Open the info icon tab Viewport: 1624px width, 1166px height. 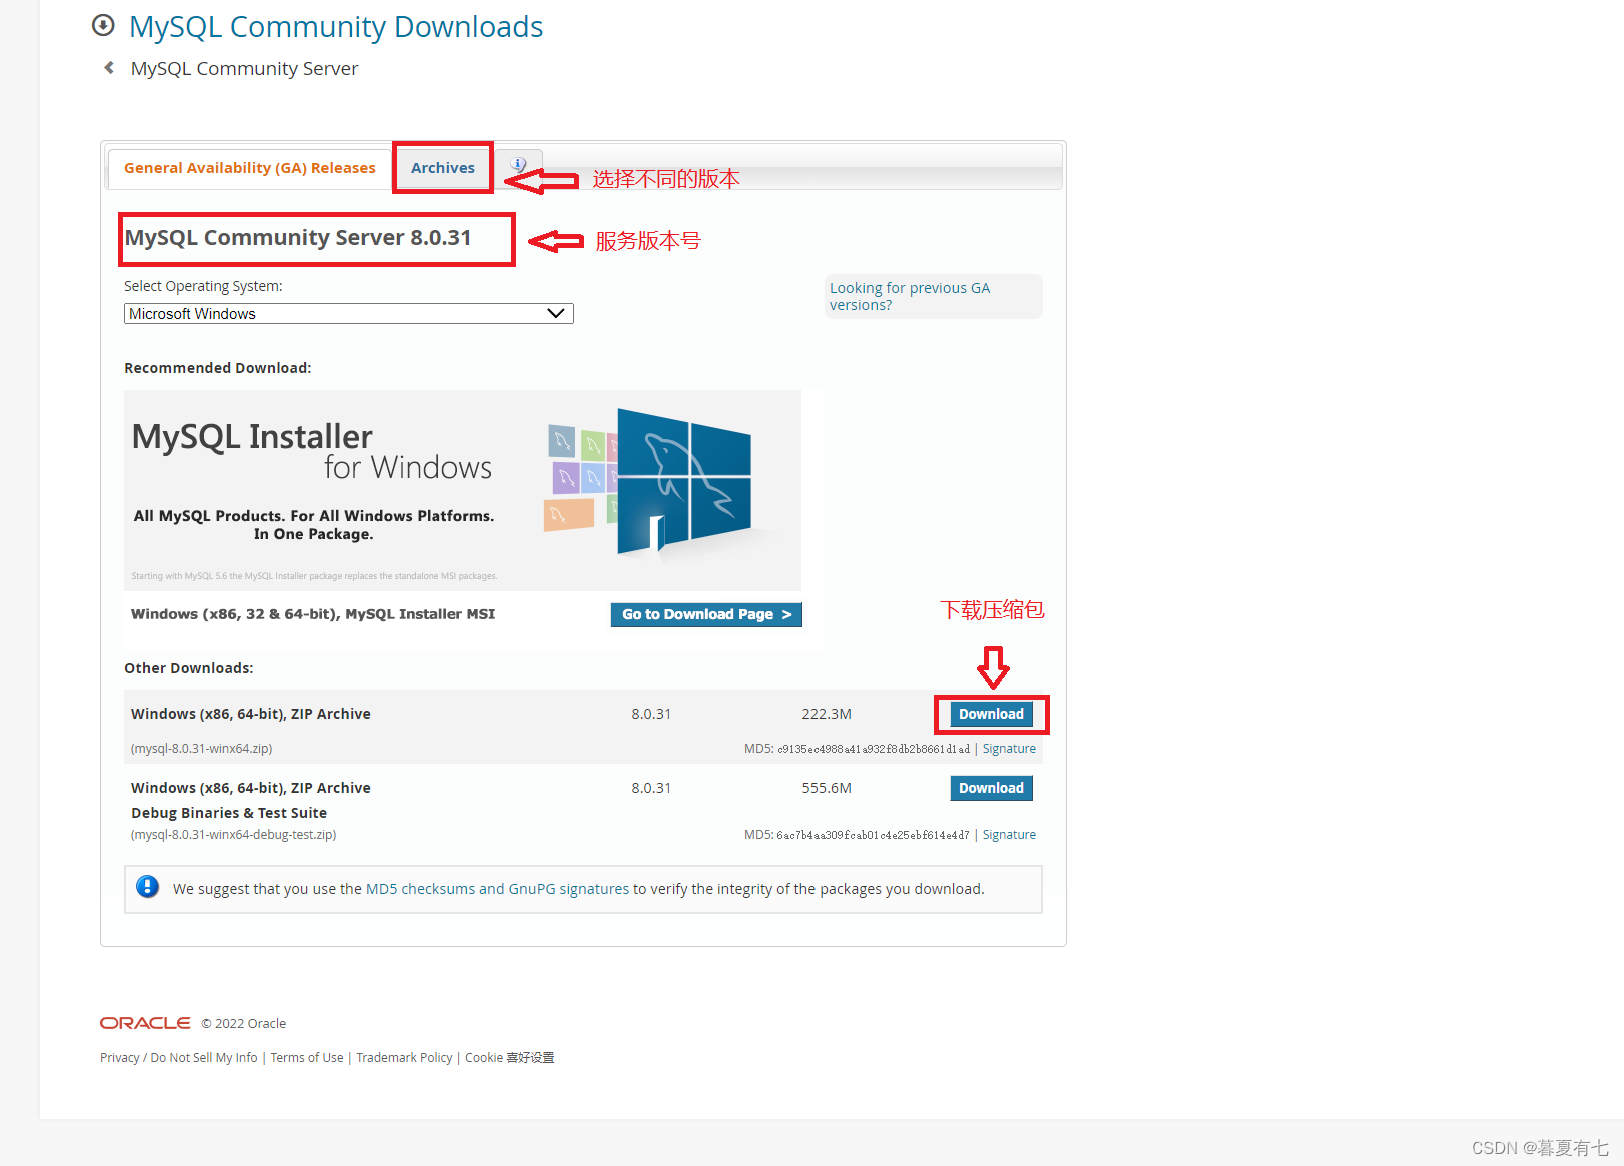pyautogui.click(x=518, y=165)
